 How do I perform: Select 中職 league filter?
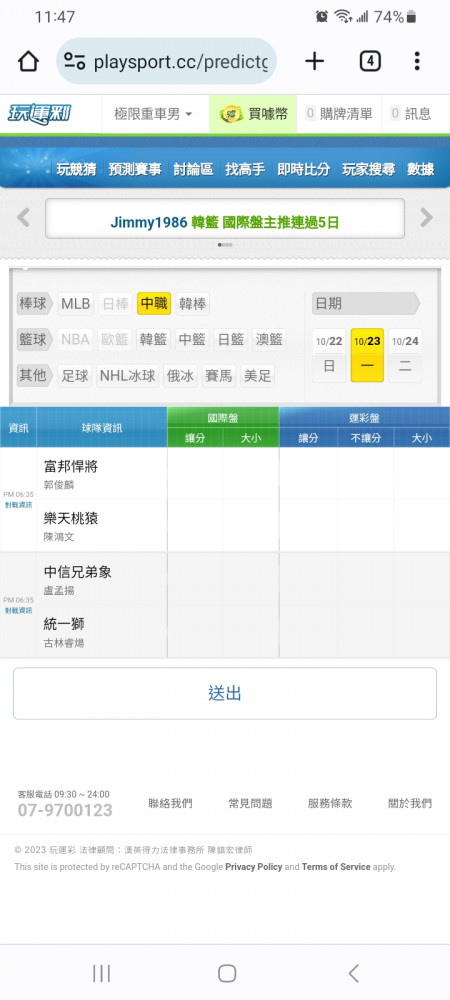154,304
